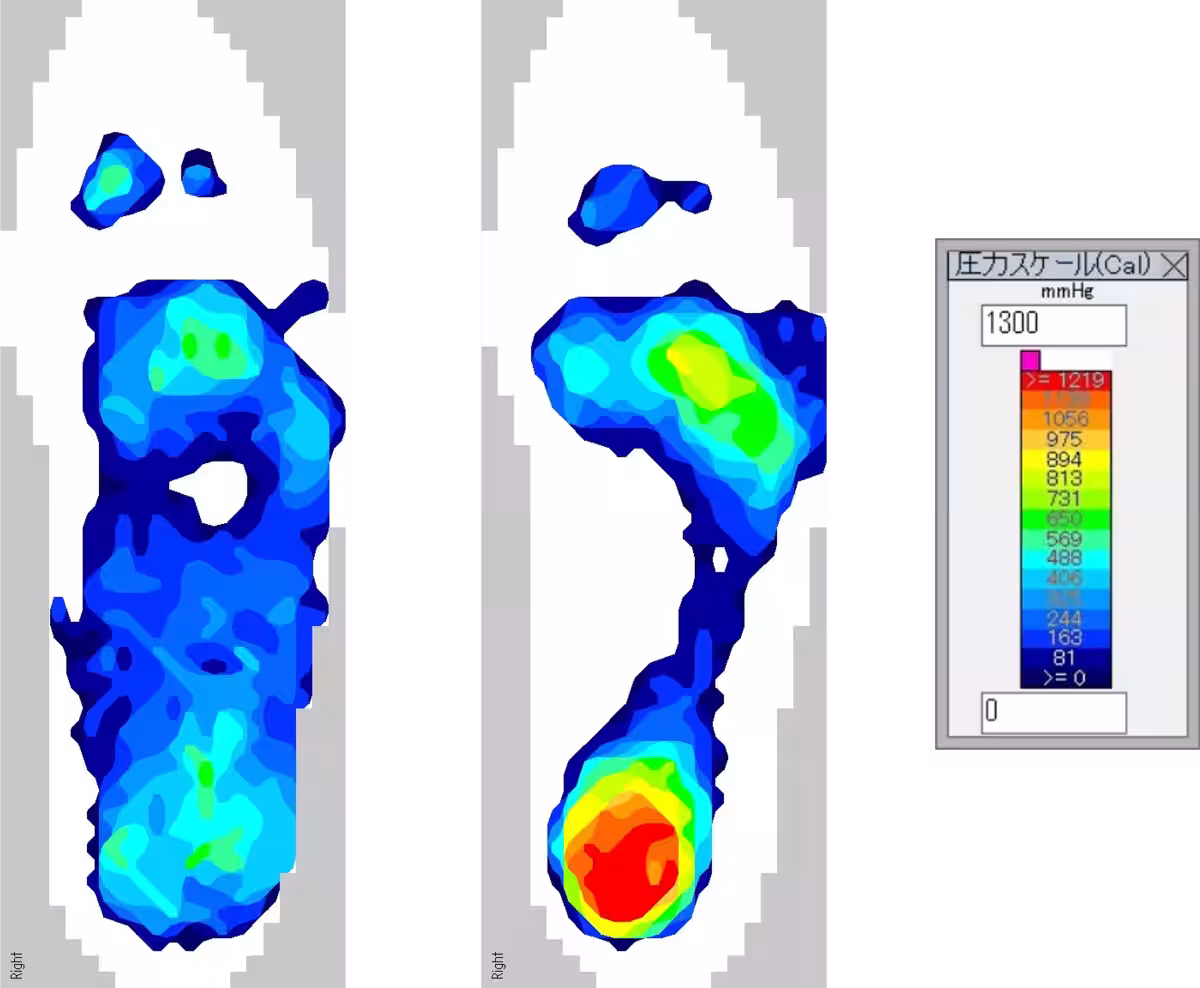Click the red heel peak in right pressure map
The height and width of the screenshot is (988, 1200).
[625, 860]
